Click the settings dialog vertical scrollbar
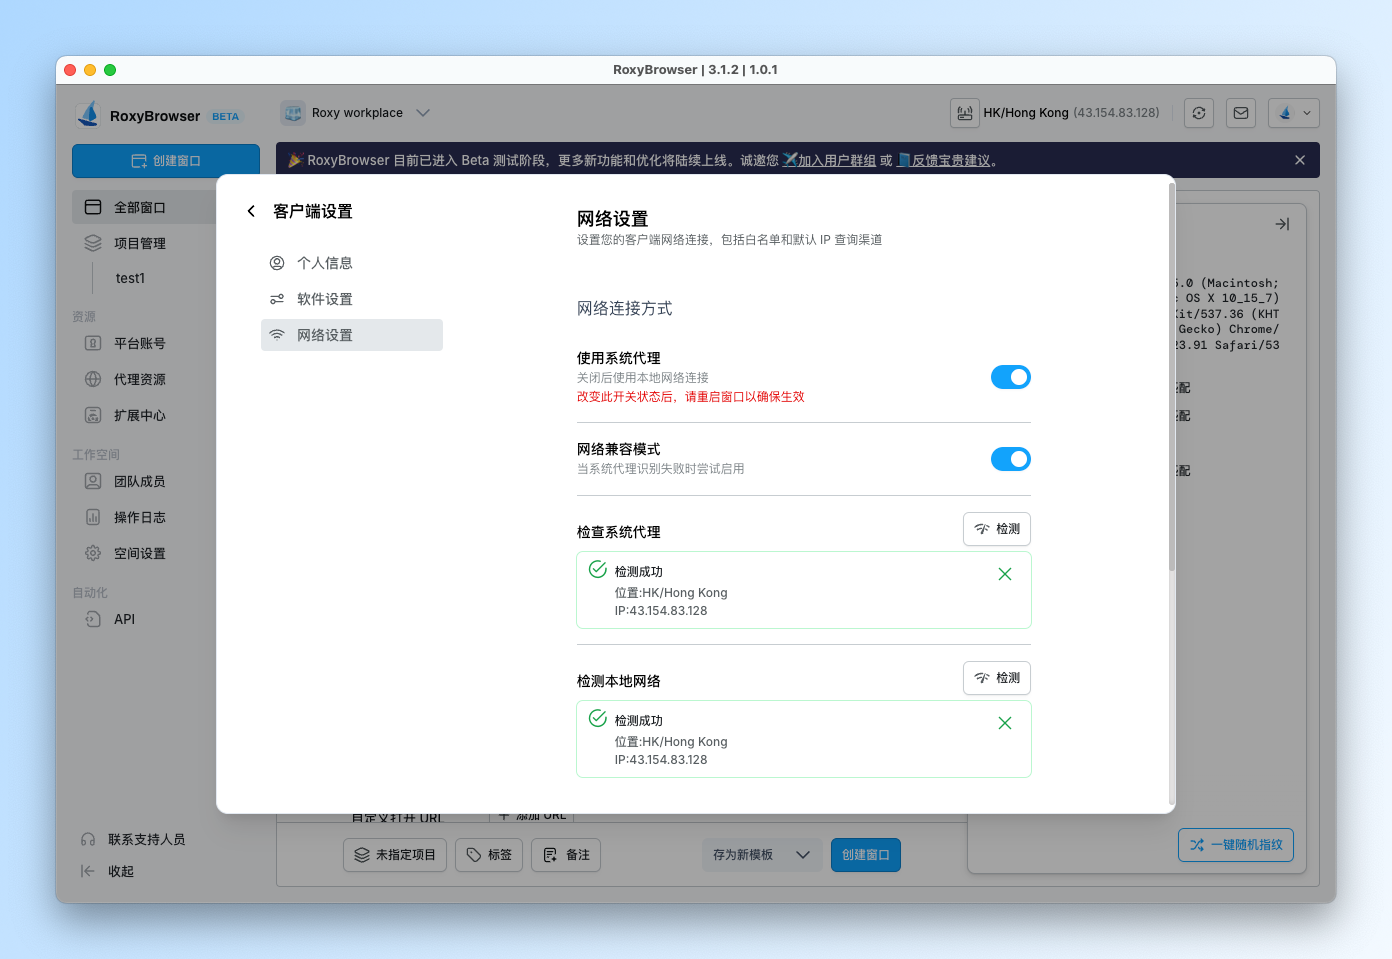The image size is (1392, 959). [x=1171, y=378]
